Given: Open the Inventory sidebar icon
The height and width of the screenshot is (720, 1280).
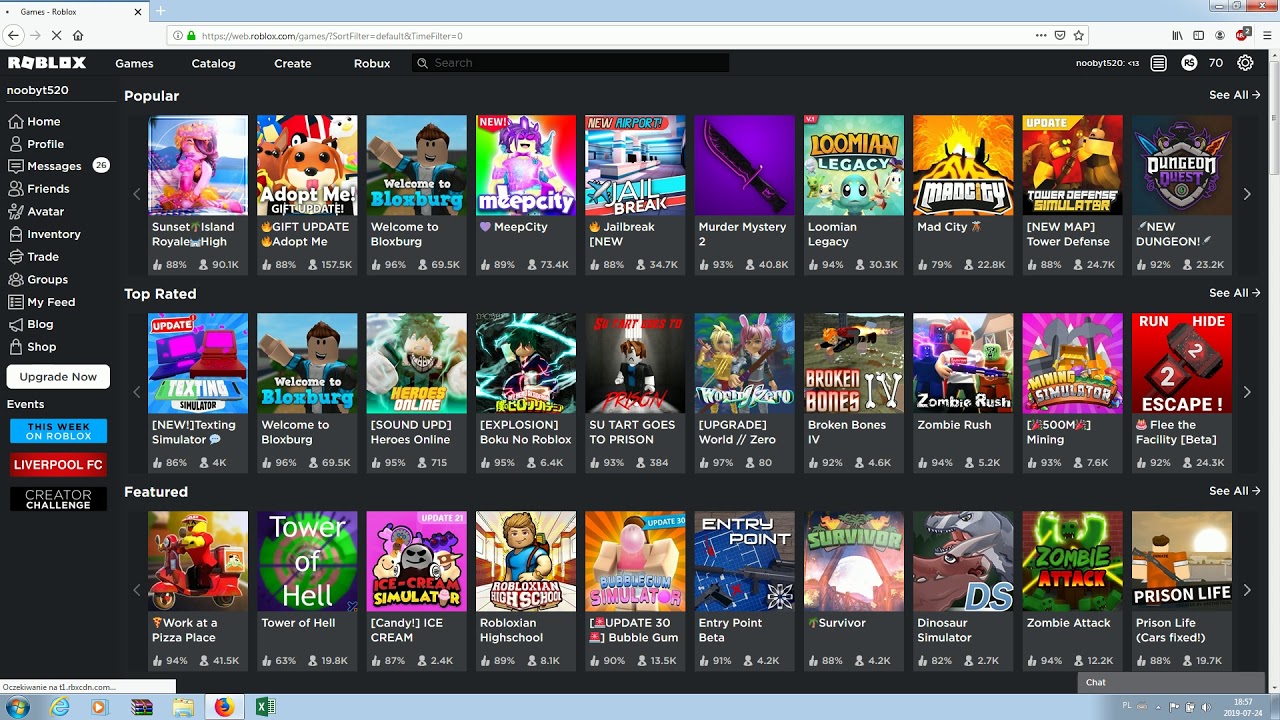Looking at the screenshot, I should [16, 234].
